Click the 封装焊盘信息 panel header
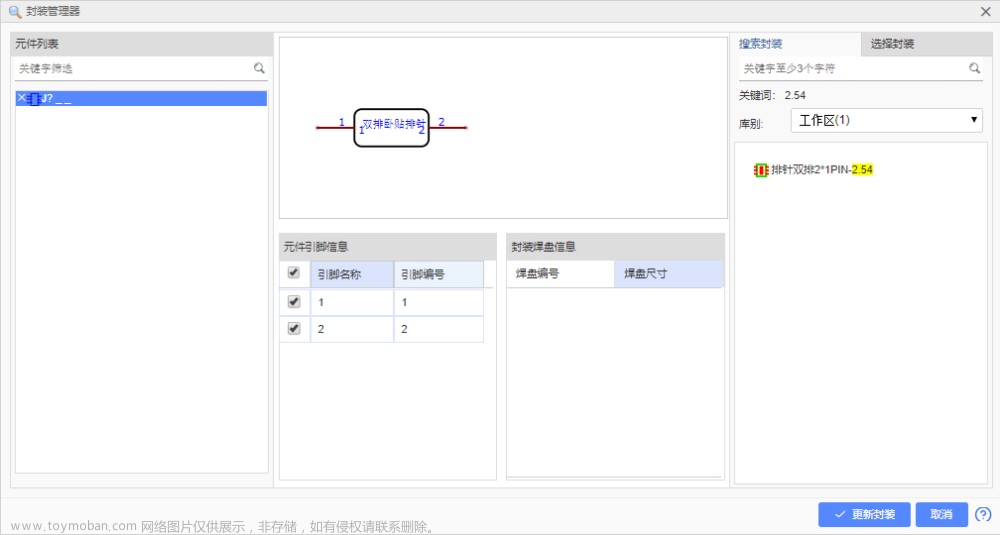This screenshot has height=535, width=1000. (615, 247)
